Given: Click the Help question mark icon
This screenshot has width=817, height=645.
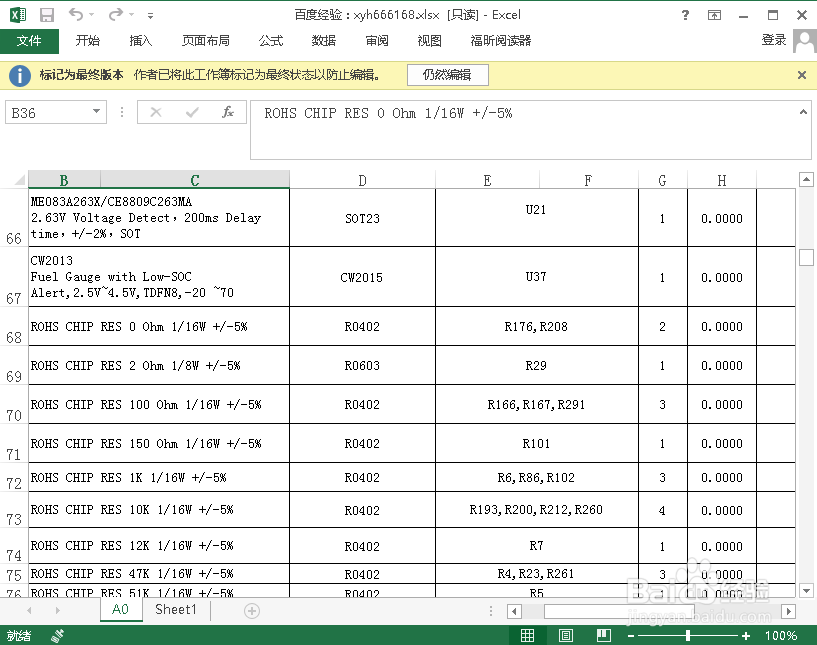Looking at the screenshot, I should (686, 15).
